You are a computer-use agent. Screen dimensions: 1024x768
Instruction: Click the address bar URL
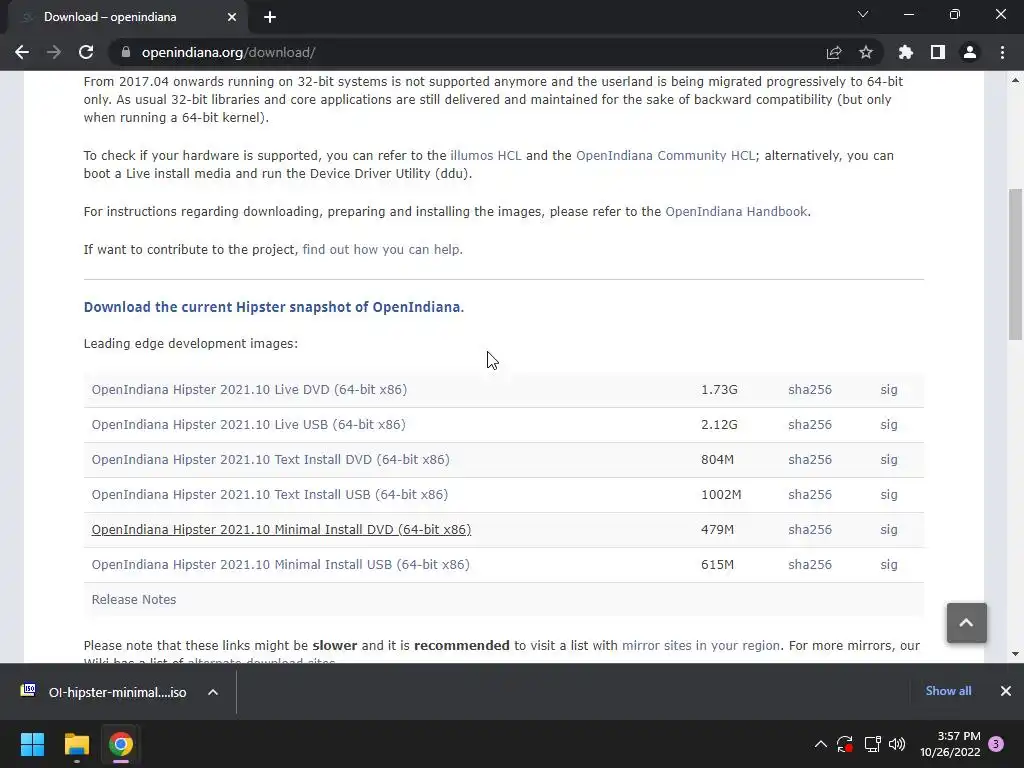coord(229,52)
